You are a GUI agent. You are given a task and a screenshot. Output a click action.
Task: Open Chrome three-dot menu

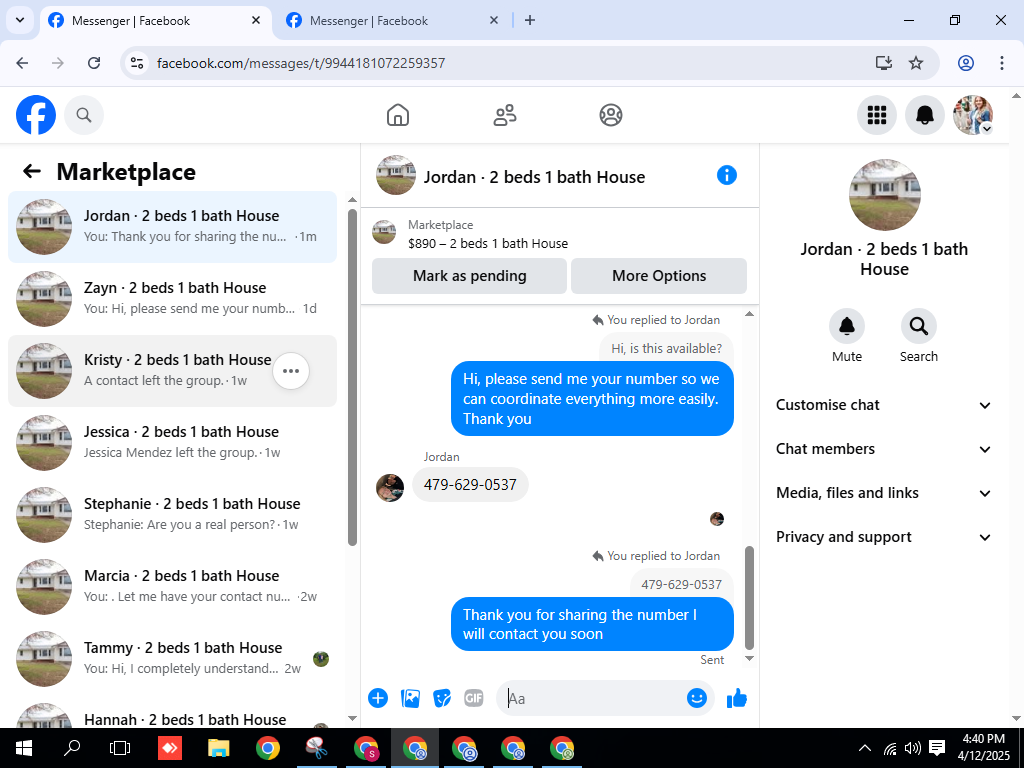1002,63
